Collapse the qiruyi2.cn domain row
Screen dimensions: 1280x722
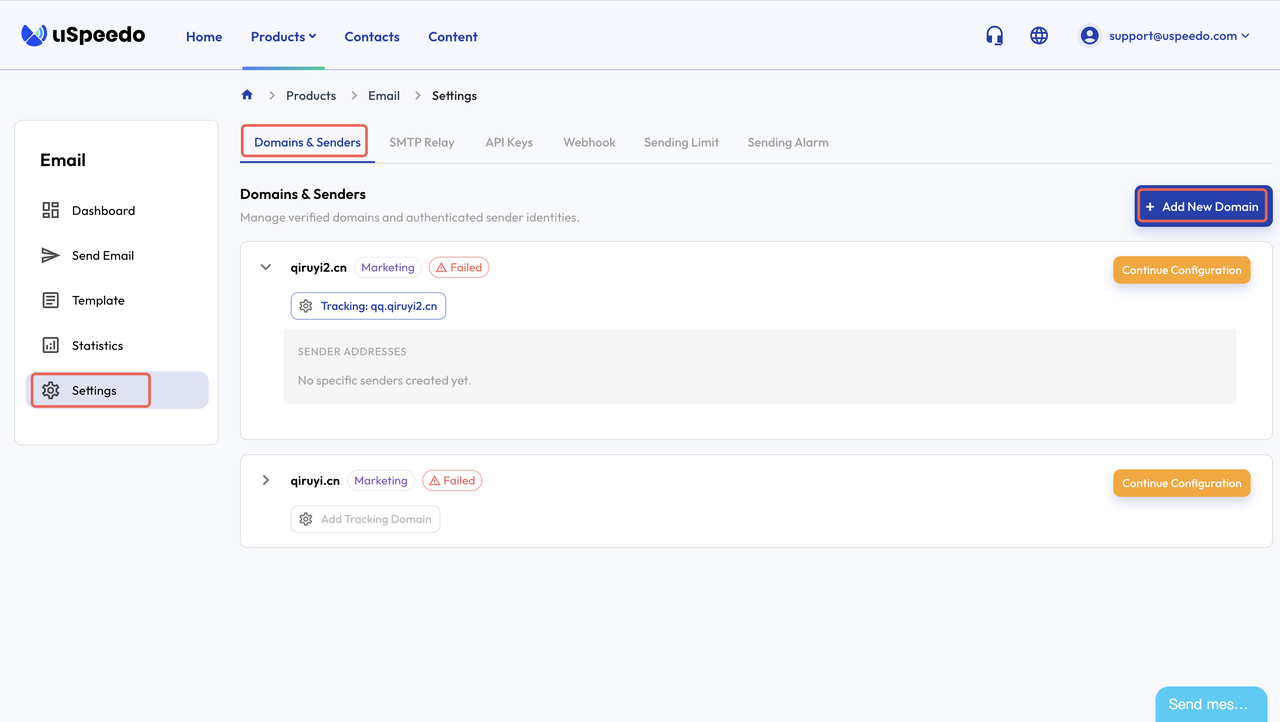point(266,268)
